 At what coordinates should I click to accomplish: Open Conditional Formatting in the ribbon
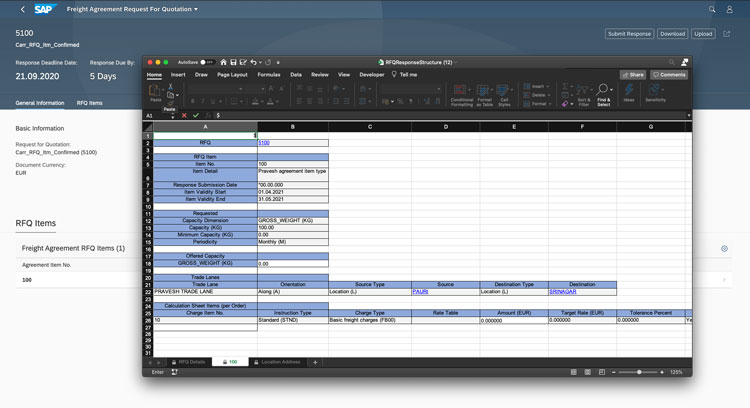(462, 94)
